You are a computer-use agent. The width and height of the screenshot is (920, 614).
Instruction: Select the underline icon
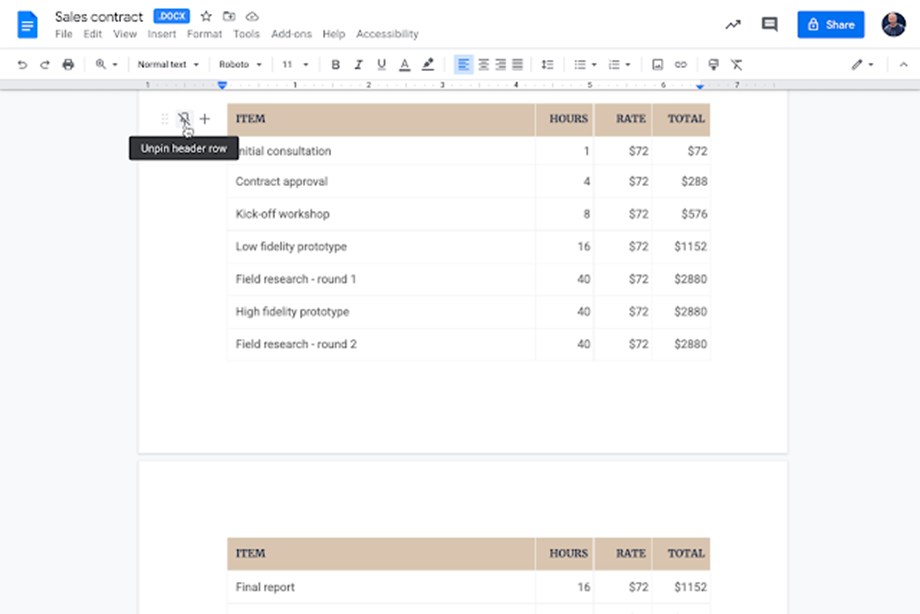point(381,64)
